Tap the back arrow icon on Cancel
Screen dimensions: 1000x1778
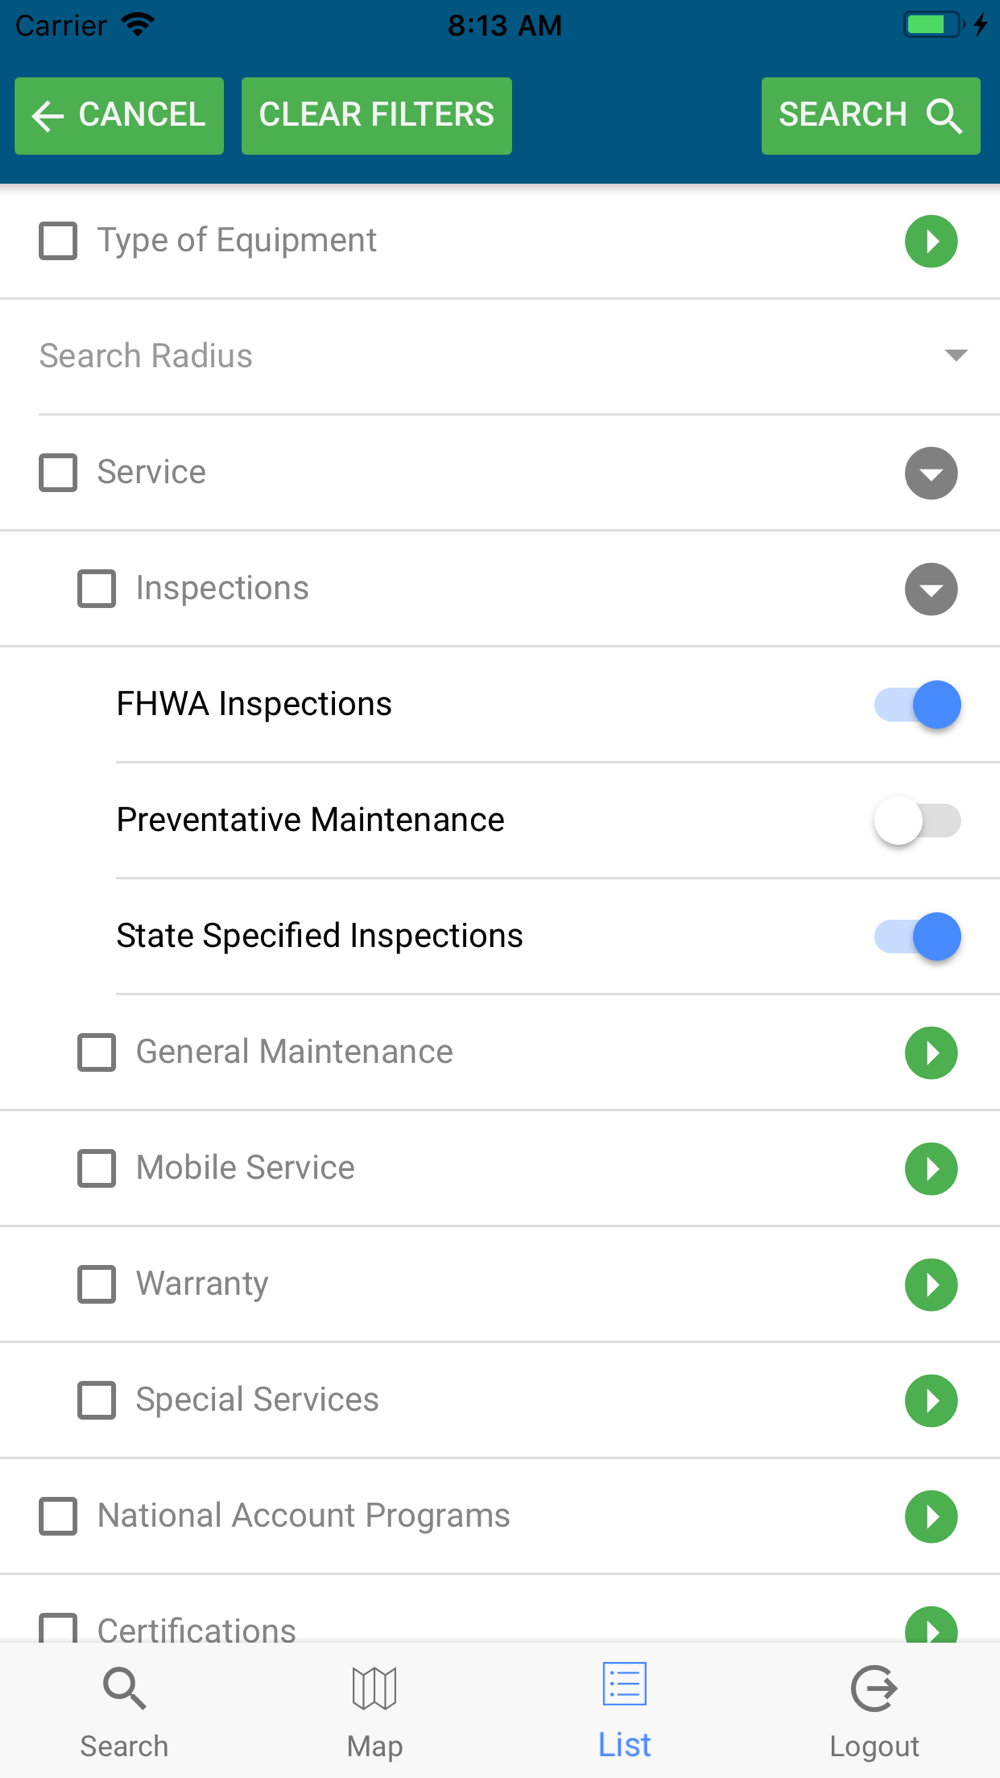click(47, 116)
